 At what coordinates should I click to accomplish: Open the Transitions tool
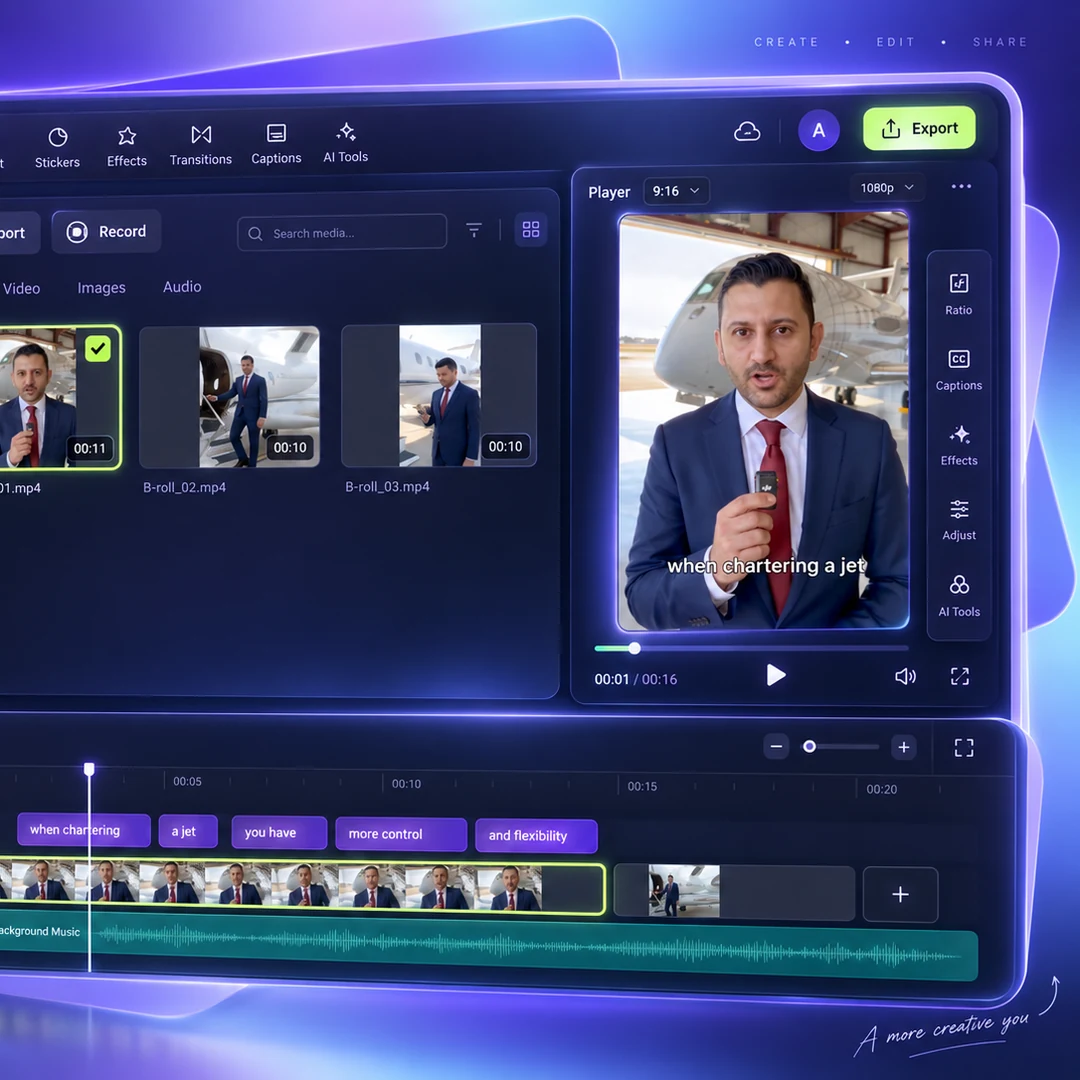tap(200, 145)
